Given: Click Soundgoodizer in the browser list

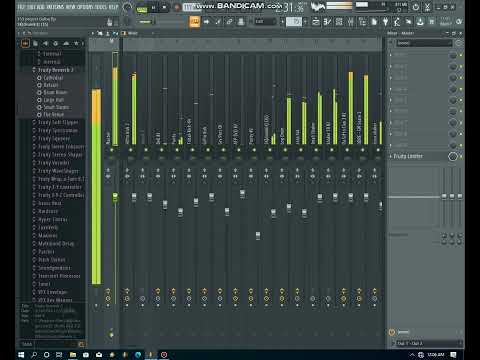Looking at the screenshot, I should coord(54,268).
